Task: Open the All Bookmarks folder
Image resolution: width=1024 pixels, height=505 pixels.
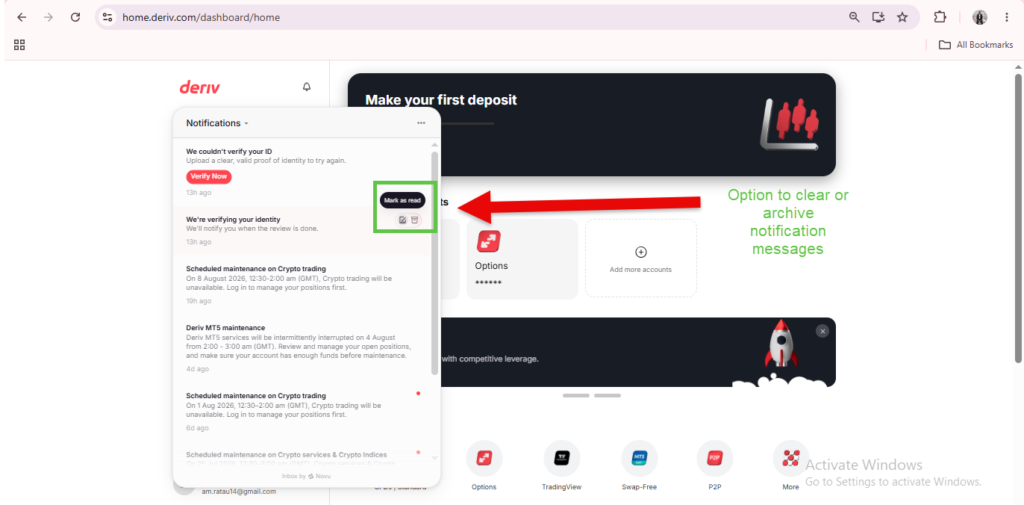Action: 975,45
